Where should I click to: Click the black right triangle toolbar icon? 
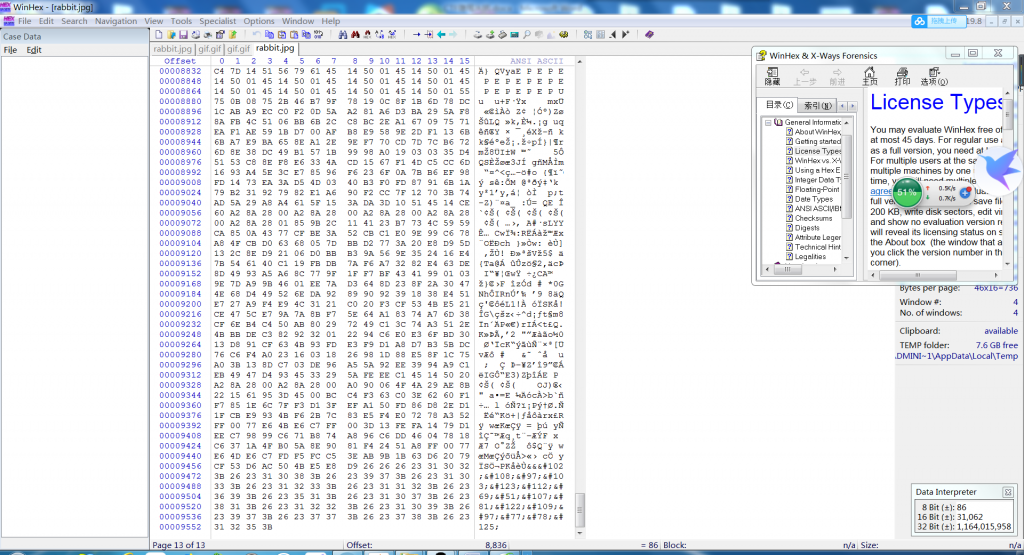pyautogui.click(x=625, y=34)
